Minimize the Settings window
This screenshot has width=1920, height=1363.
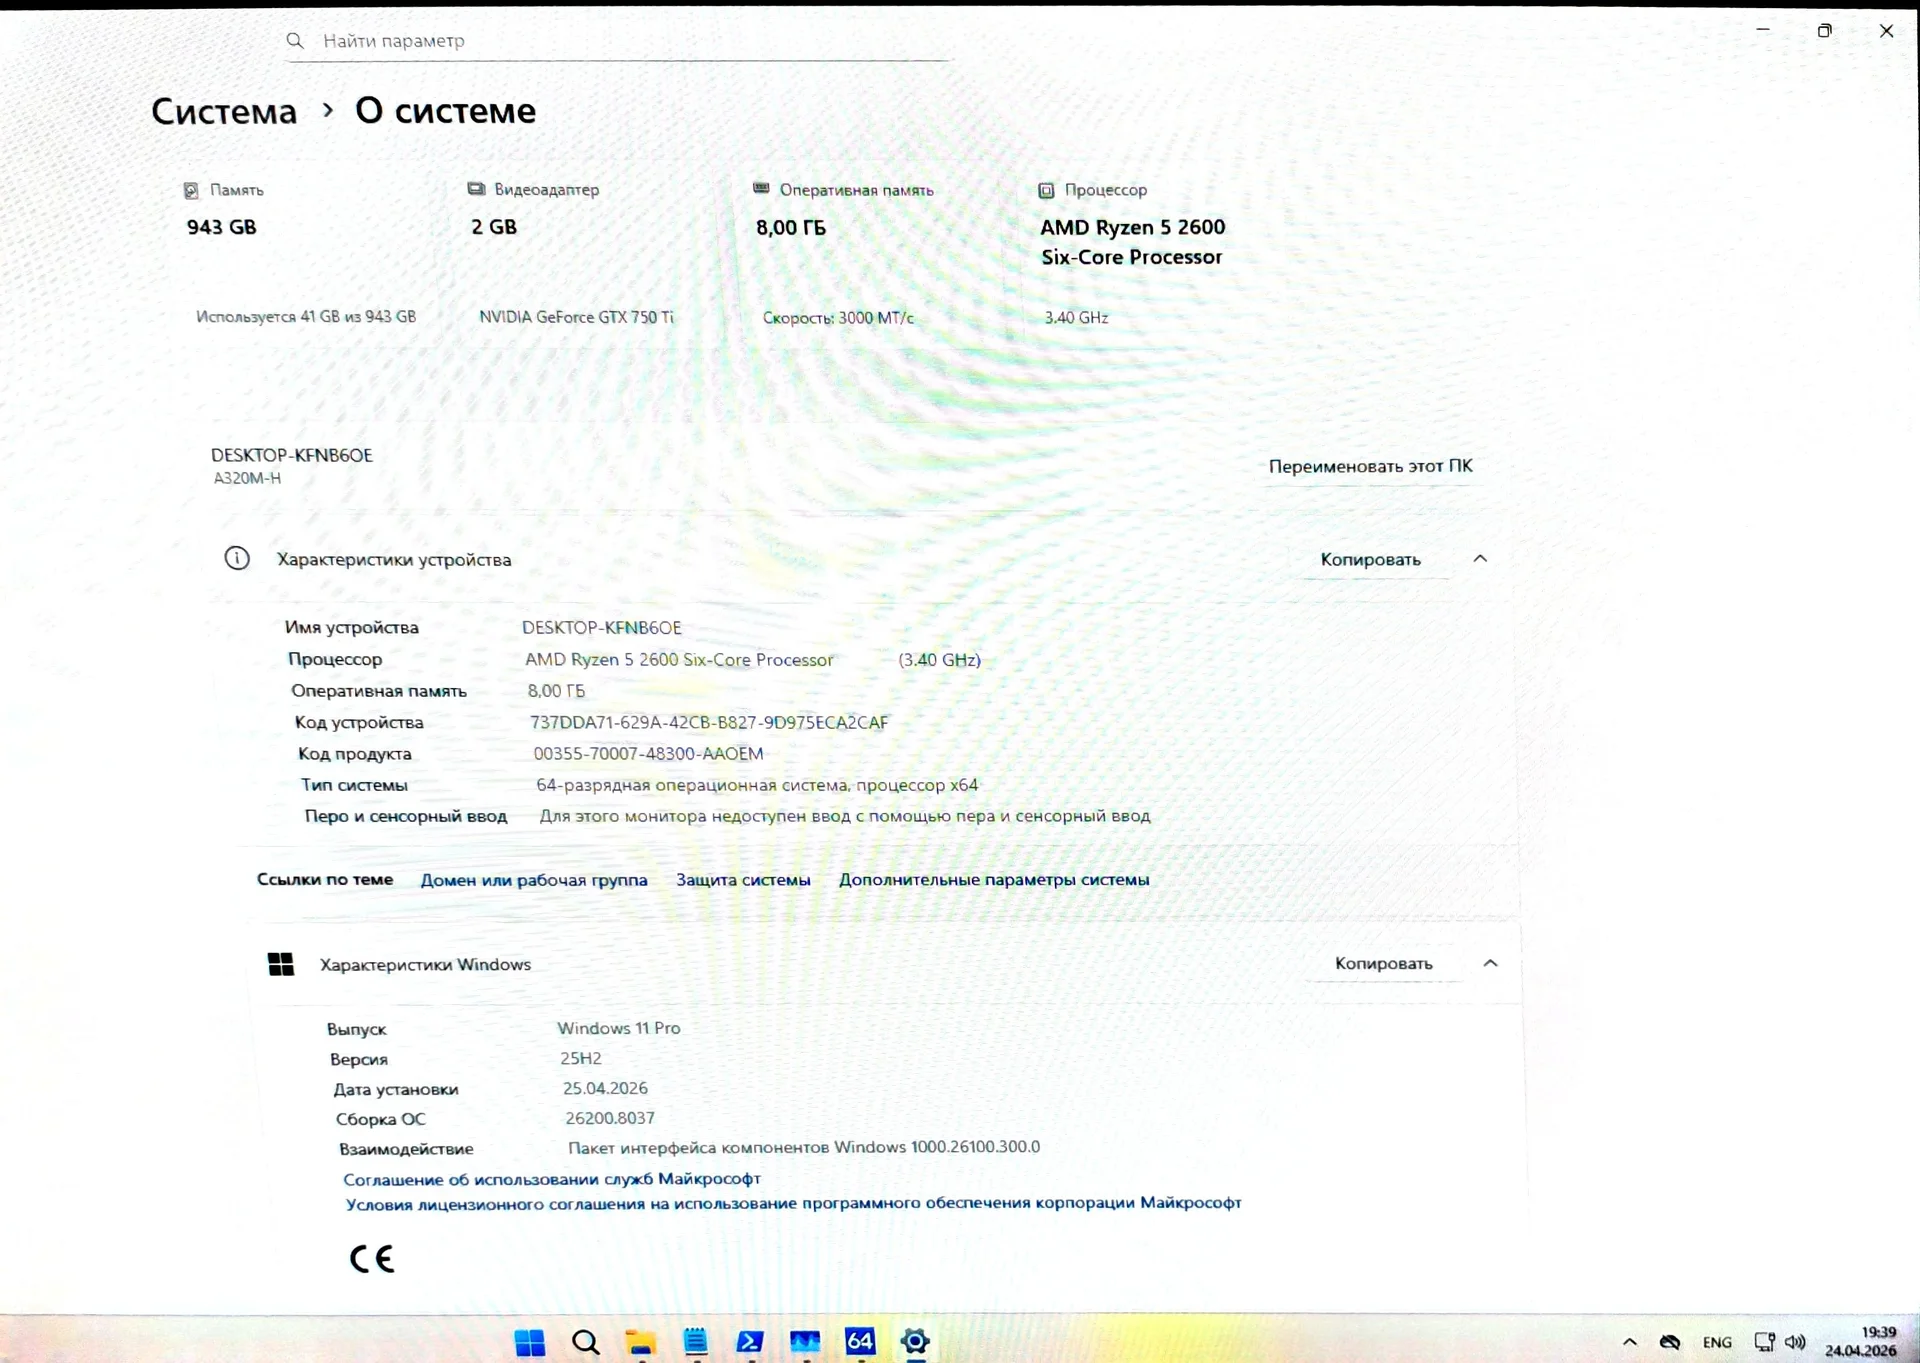(1763, 30)
